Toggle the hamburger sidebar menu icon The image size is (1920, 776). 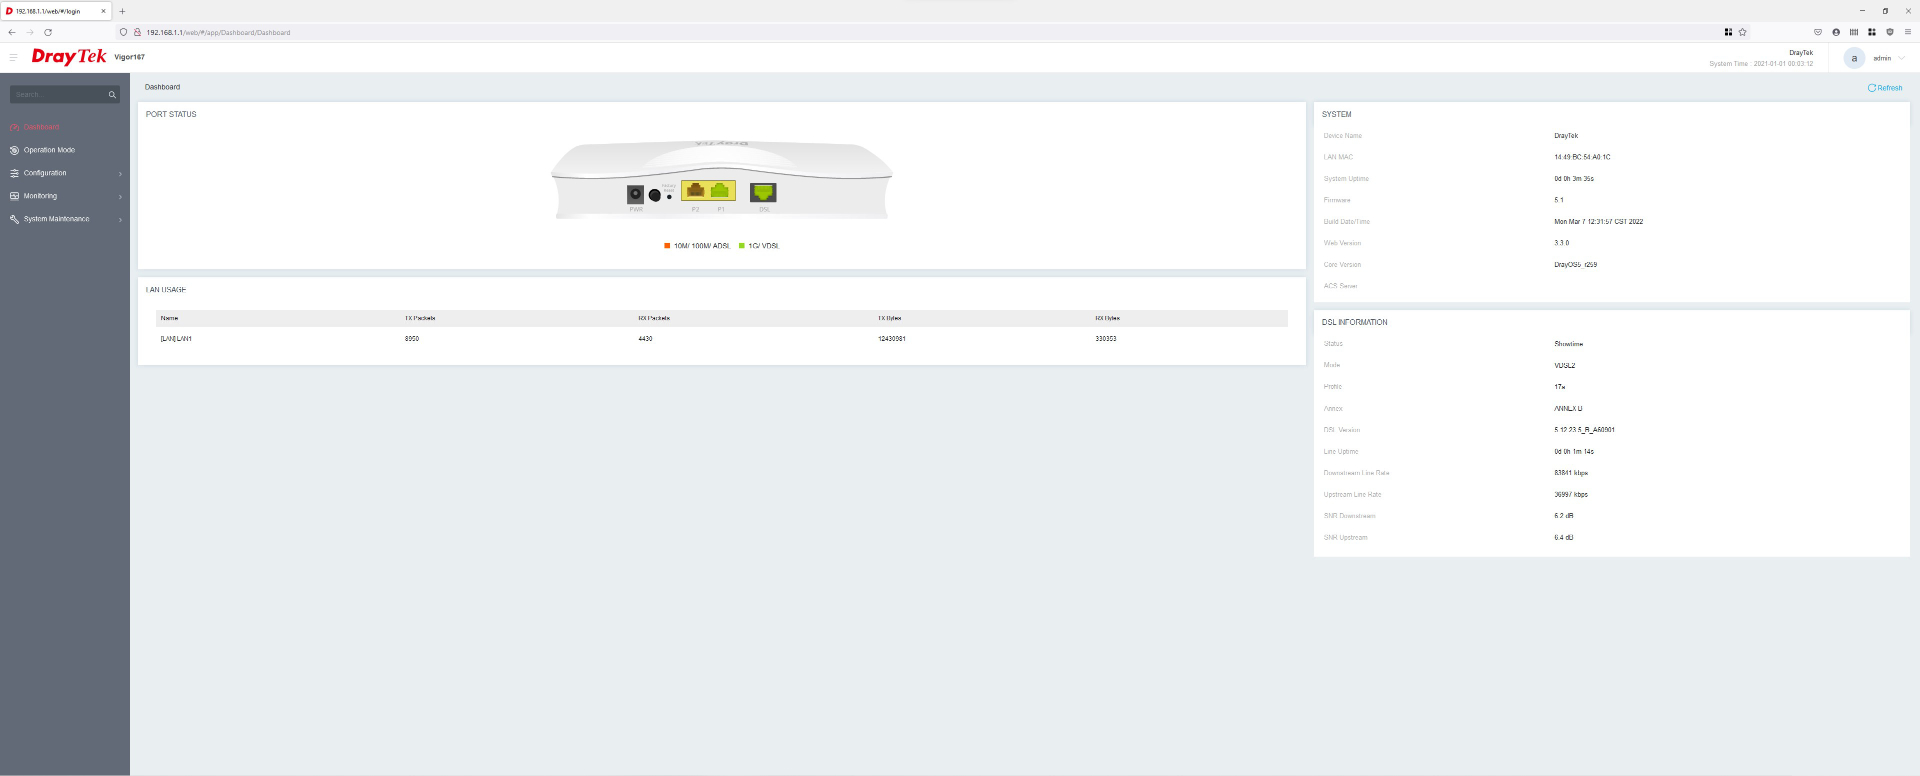tap(13, 57)
